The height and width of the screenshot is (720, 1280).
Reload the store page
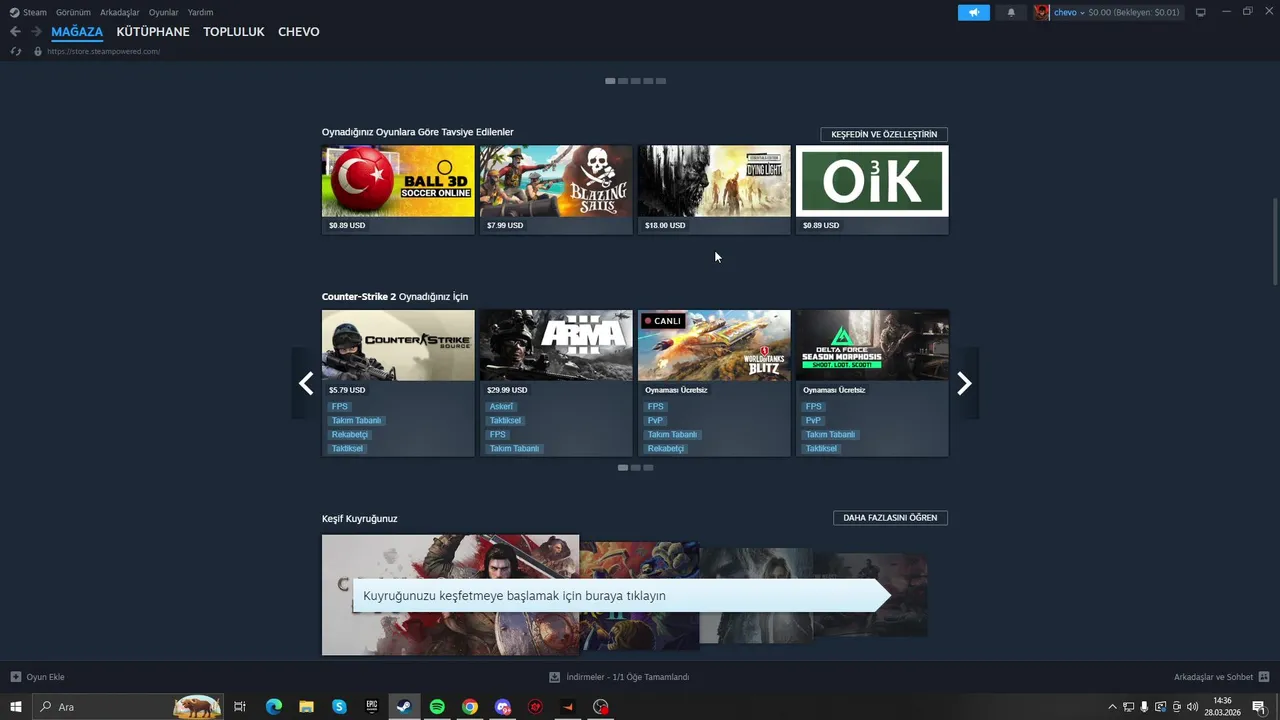pos(16,51)
